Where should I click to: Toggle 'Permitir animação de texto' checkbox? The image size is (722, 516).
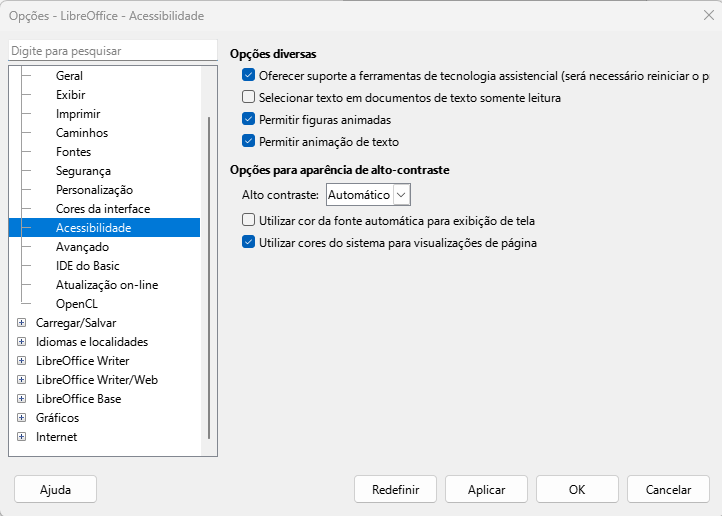pos(248,141)
